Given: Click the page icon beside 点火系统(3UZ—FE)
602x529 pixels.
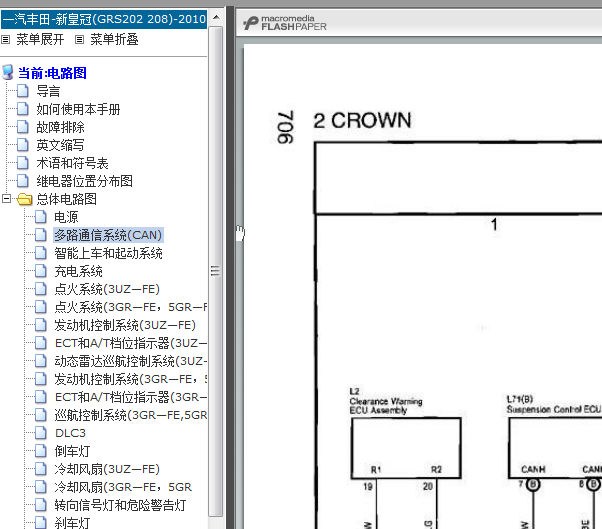Looking at the screenshot, I should click(x=41, y=289).
